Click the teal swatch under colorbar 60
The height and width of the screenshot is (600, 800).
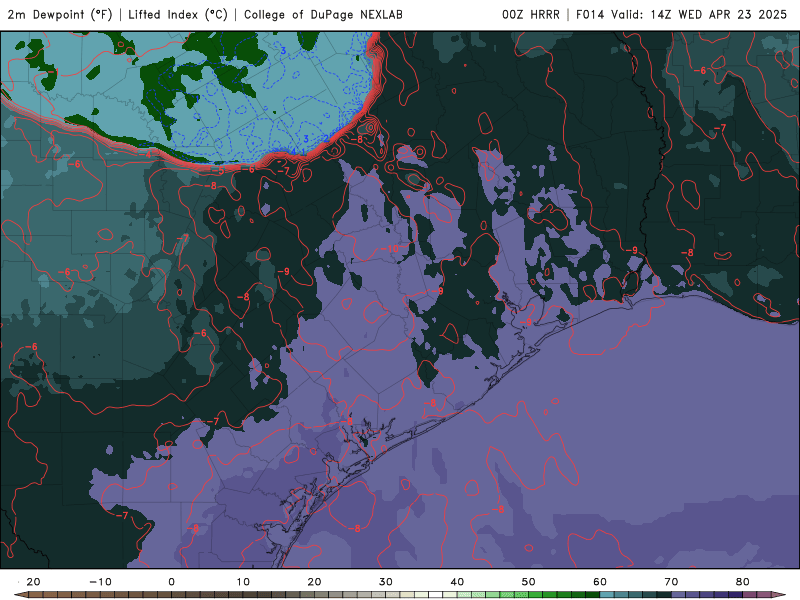pos(607,594)
